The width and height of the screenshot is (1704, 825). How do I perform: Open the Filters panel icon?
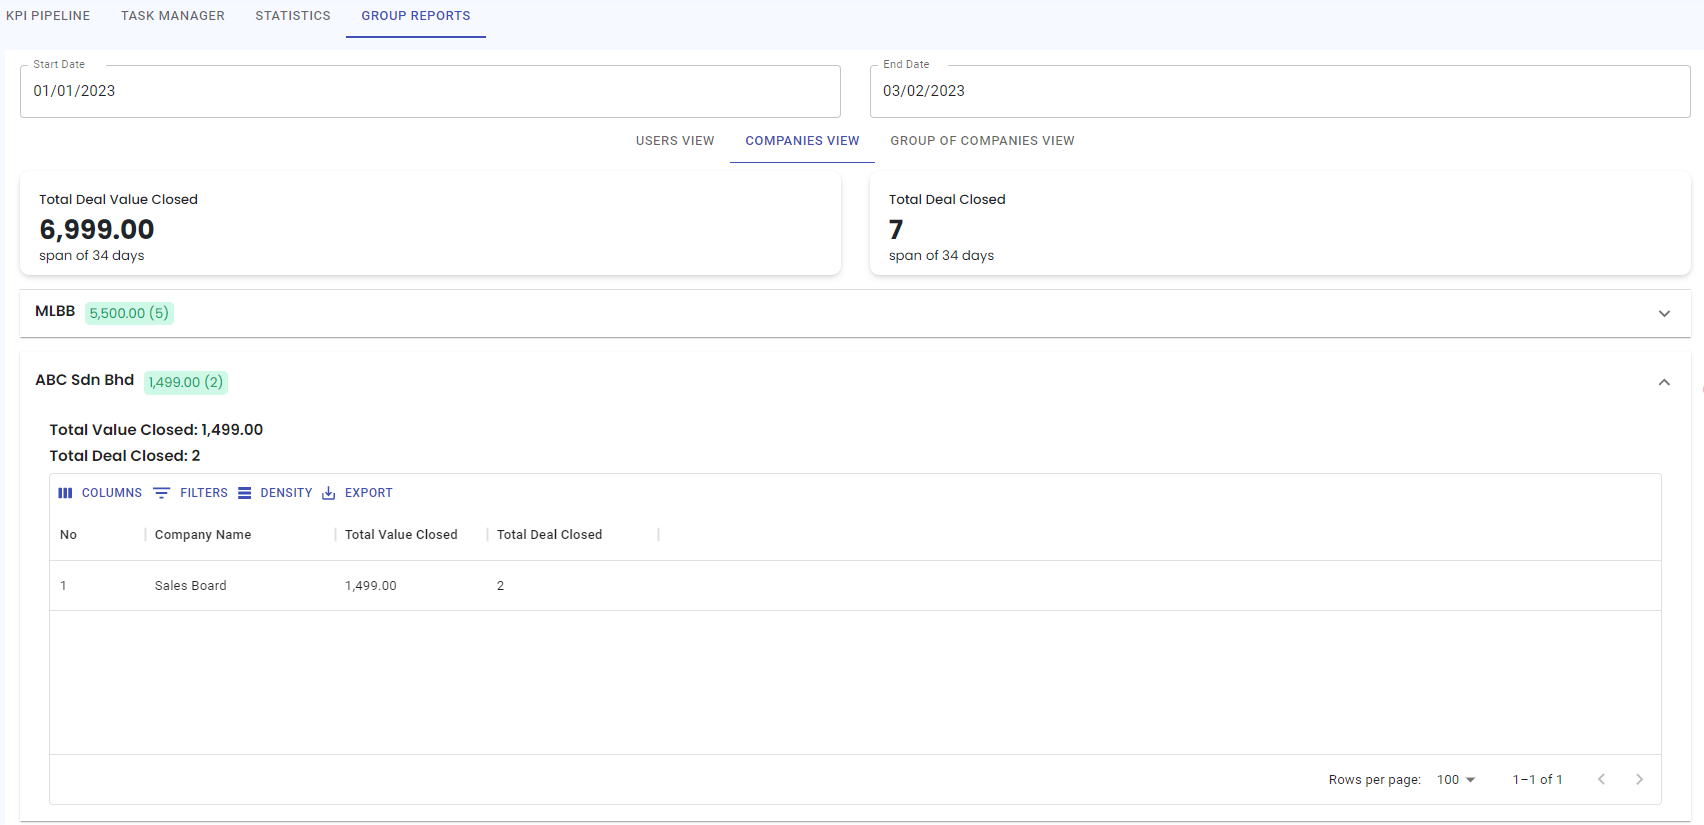click(x=162, y=493)
